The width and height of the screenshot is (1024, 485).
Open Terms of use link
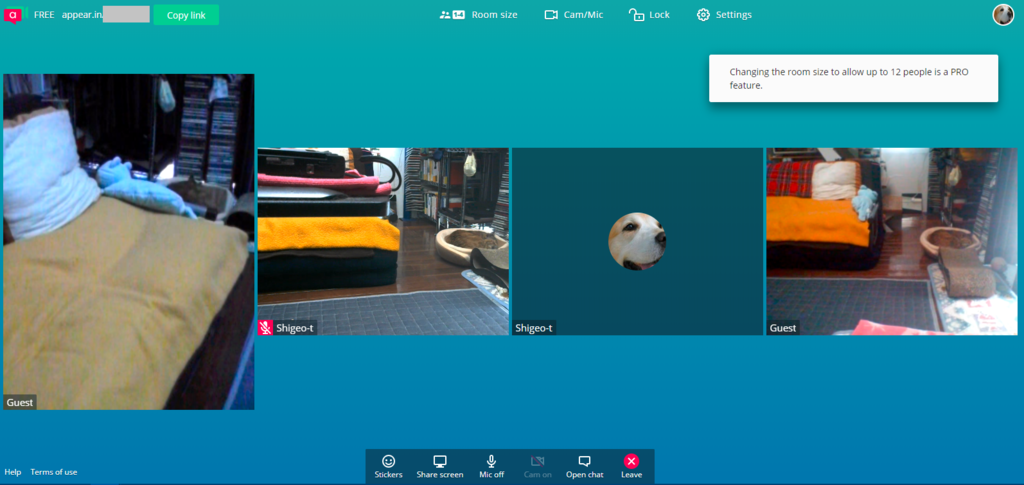click(54, 472)
